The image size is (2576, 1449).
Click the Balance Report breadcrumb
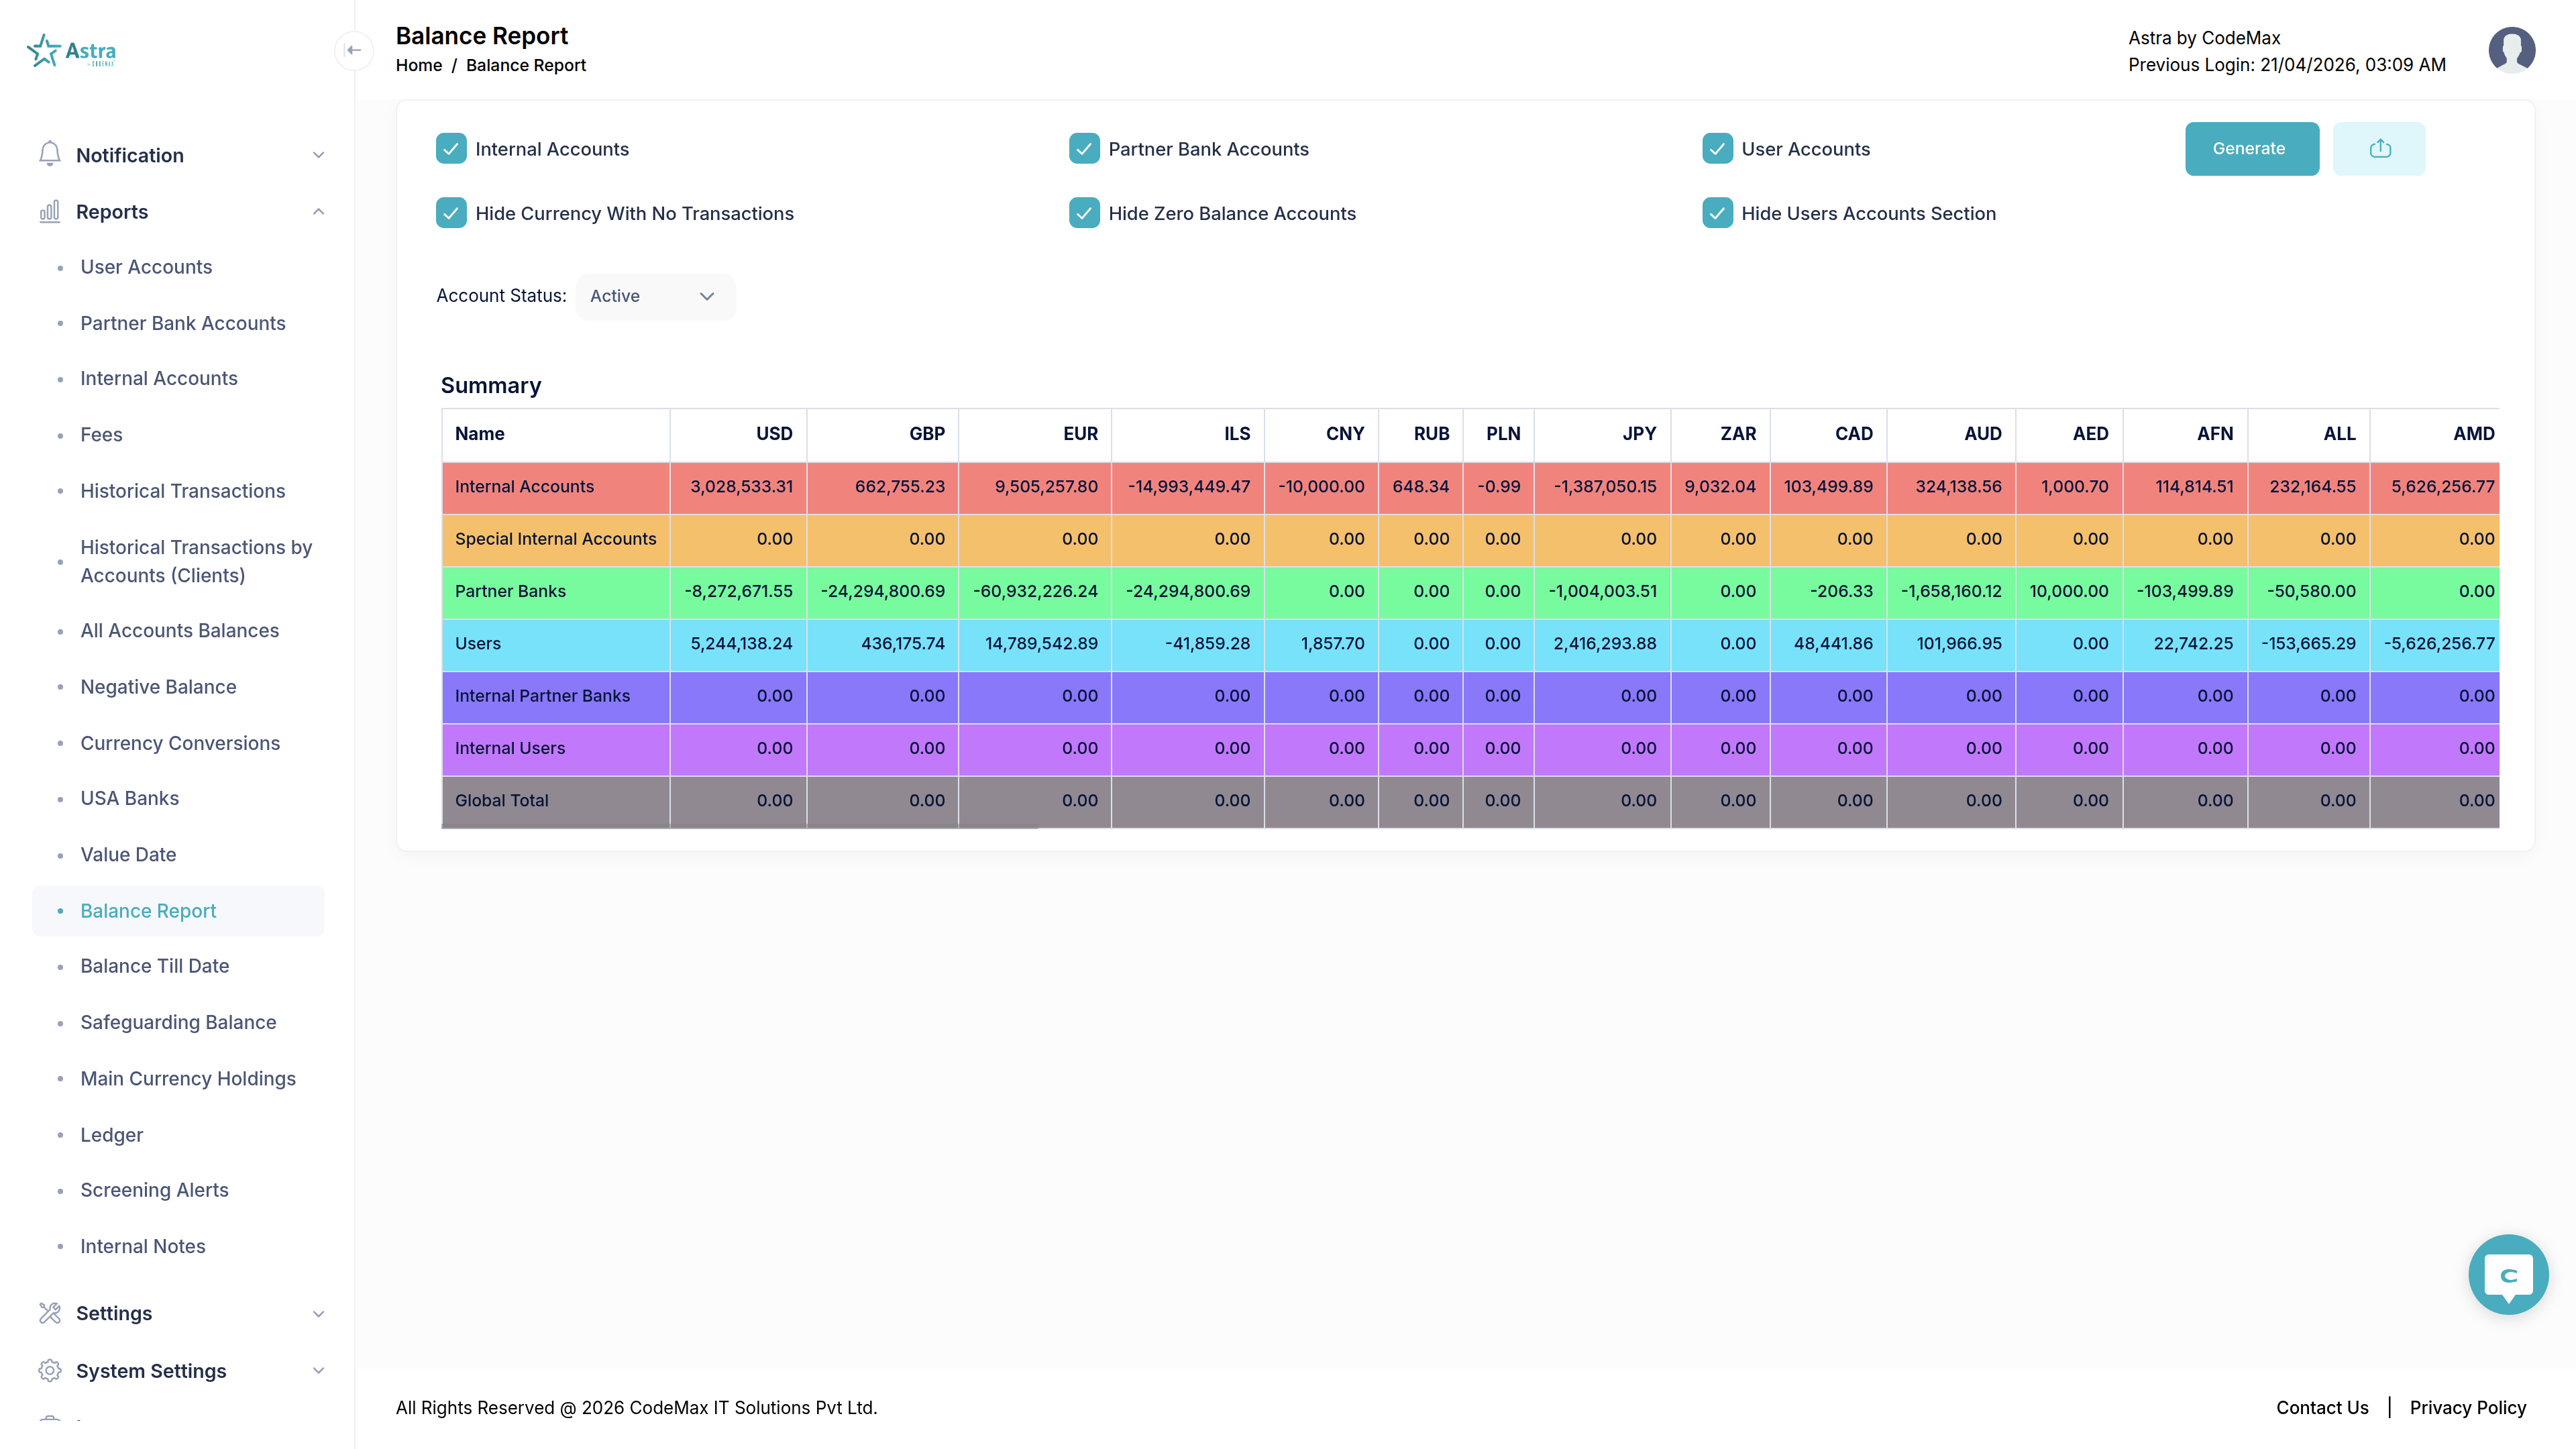pyautogui.click(x=526, y=65)
